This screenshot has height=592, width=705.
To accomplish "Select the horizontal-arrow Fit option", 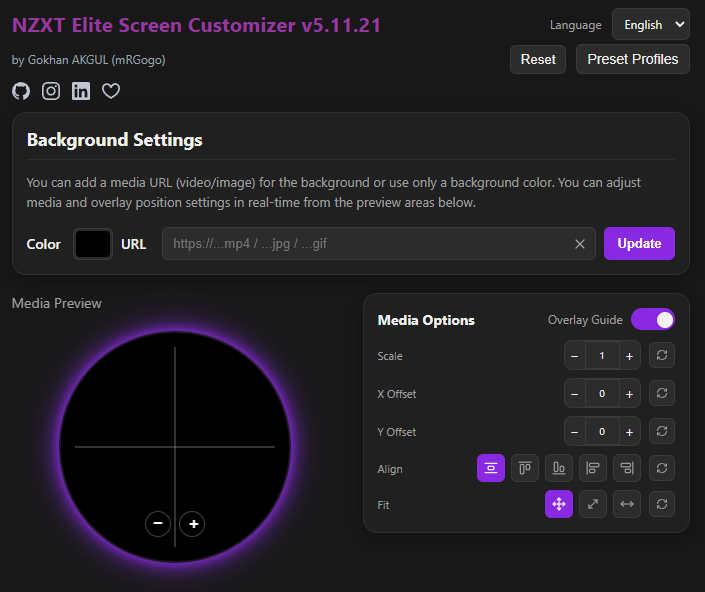I will click(x=627, y=504).
